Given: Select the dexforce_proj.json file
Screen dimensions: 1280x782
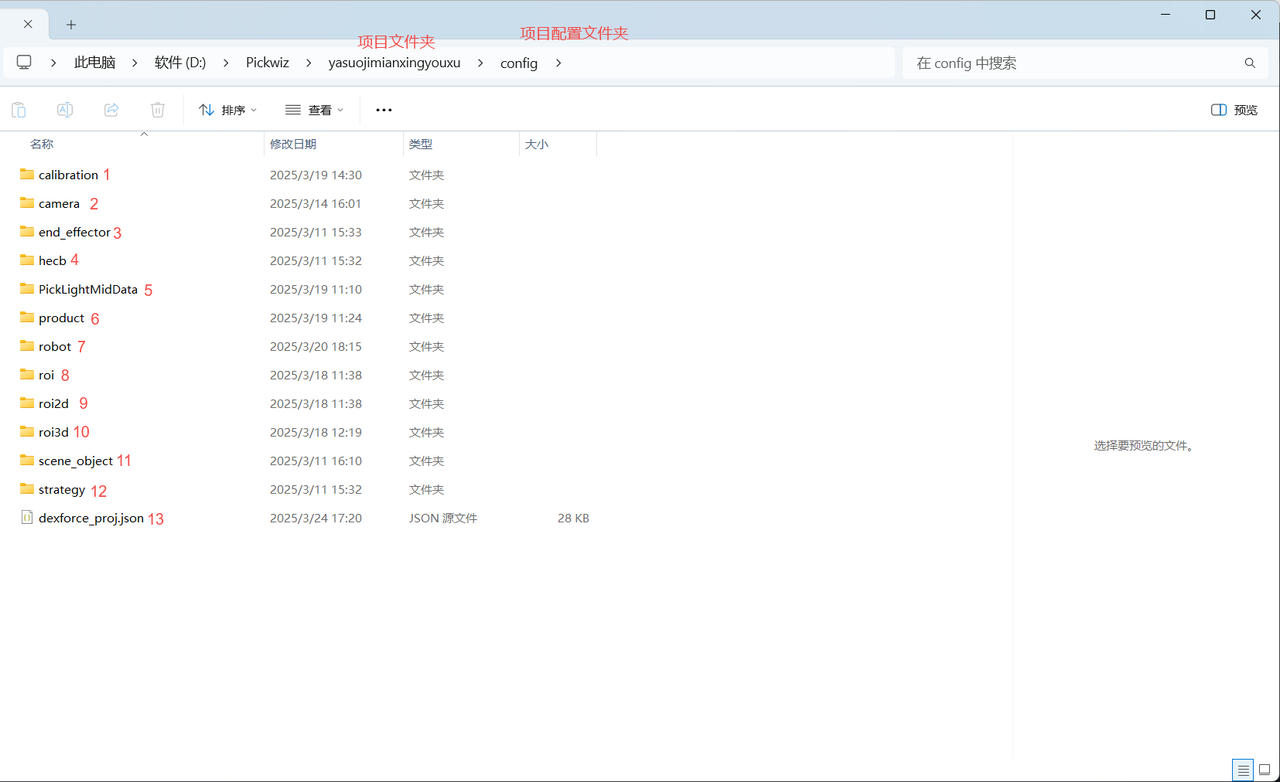Looking at the screenshot, I should tap(90, 518).
